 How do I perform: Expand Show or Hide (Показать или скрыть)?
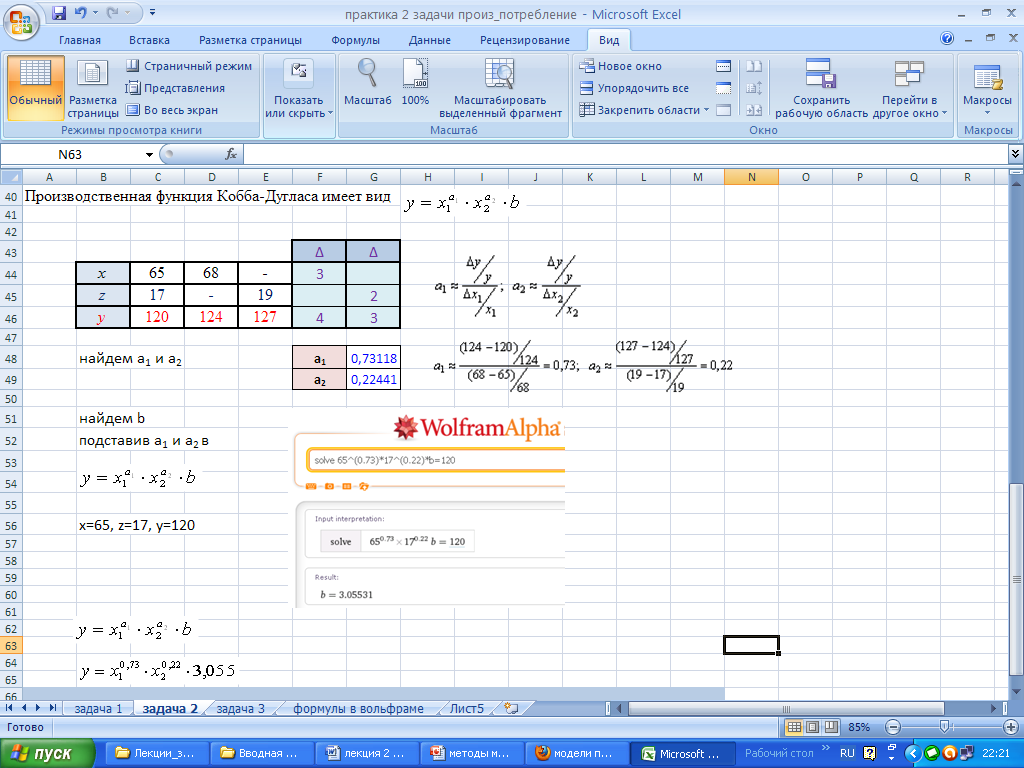(x=299, y=88)
